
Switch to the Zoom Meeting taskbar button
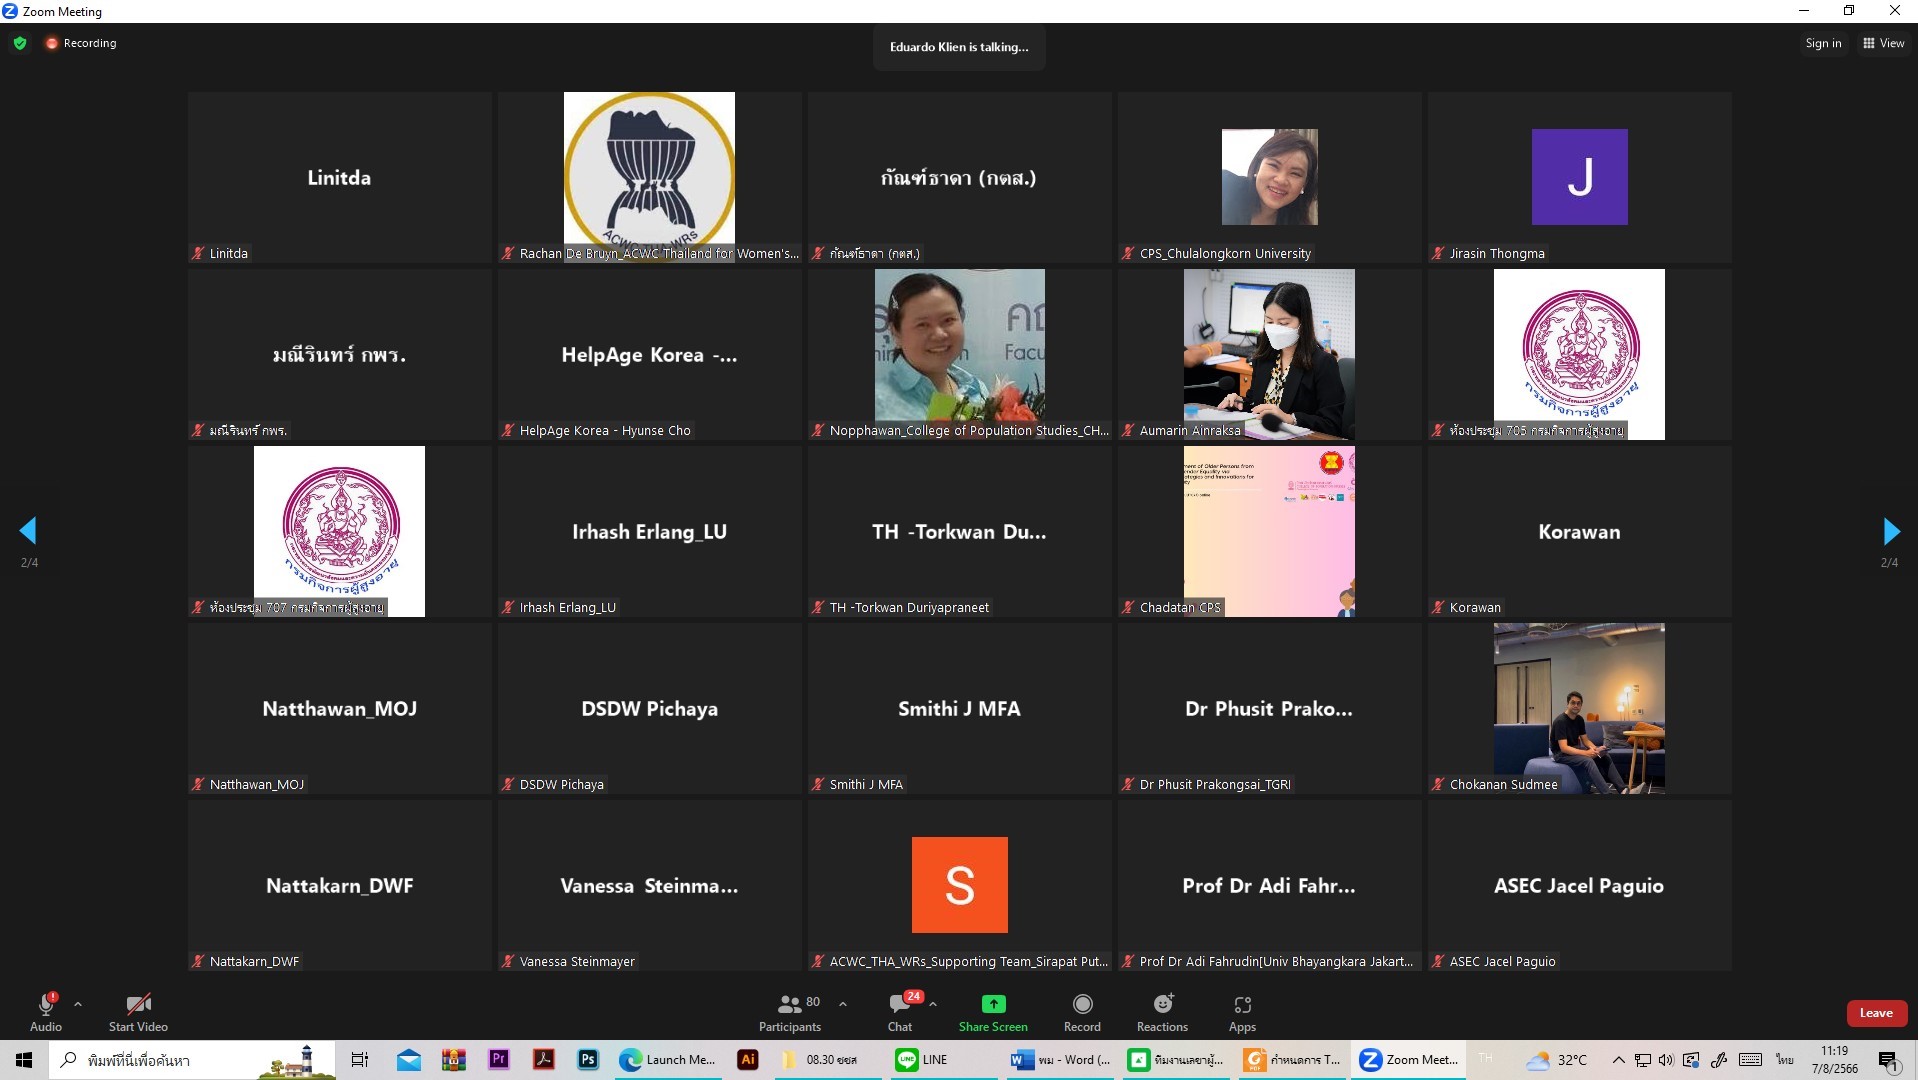1408,1060
